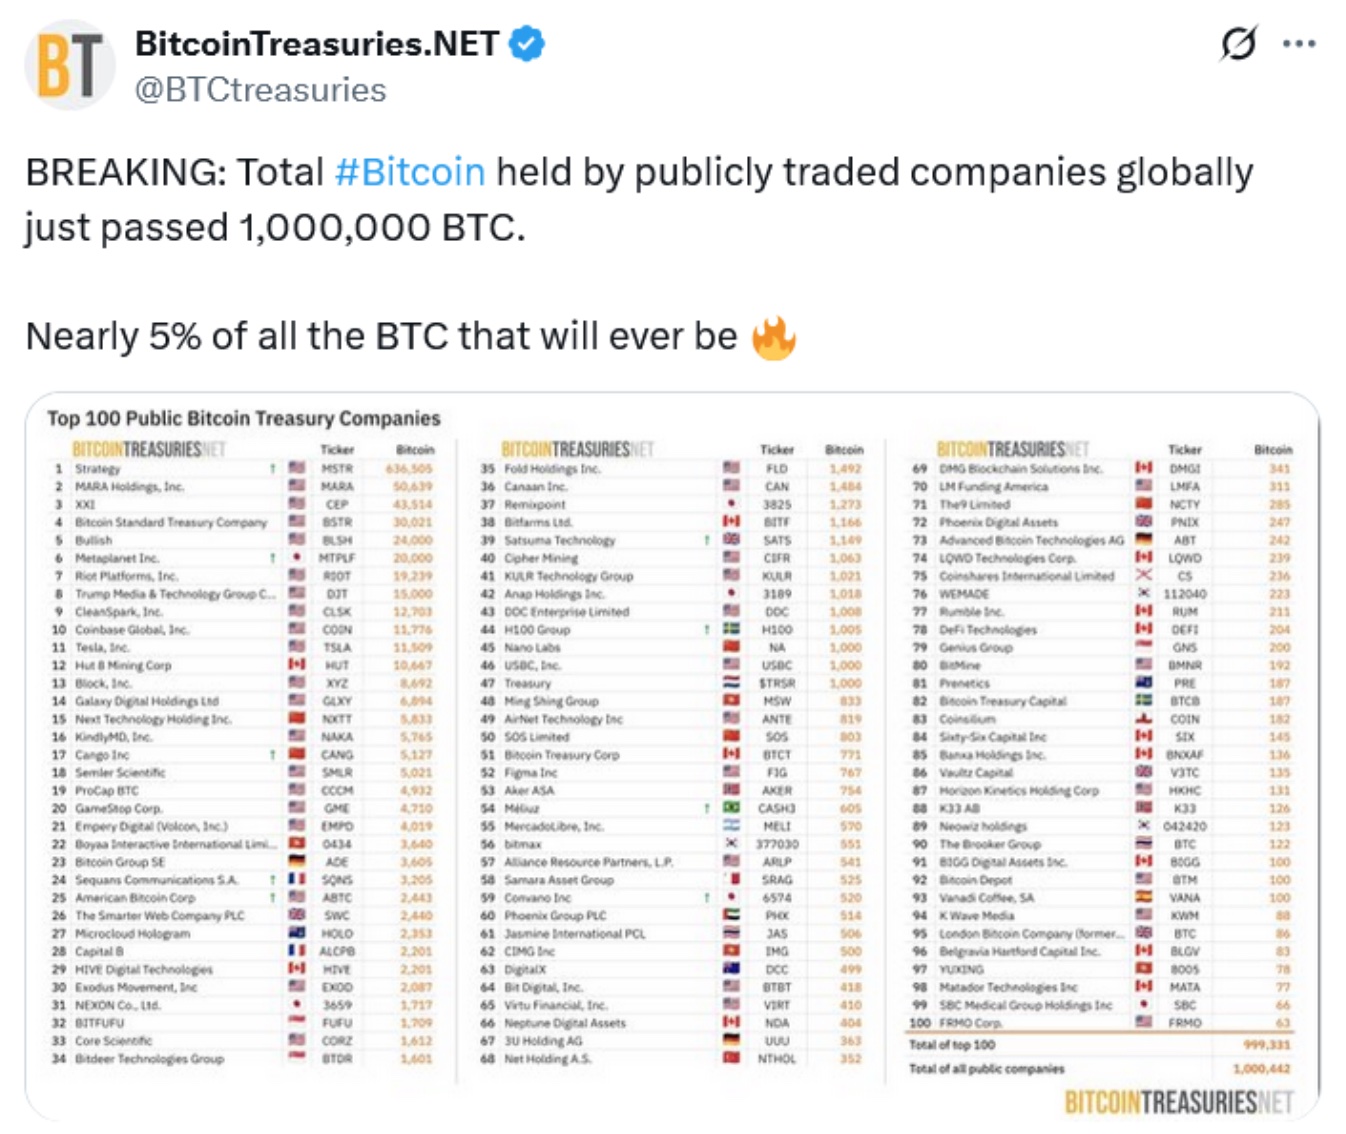
Task: Click the fire emoji in the tweet
Action: 774,337
